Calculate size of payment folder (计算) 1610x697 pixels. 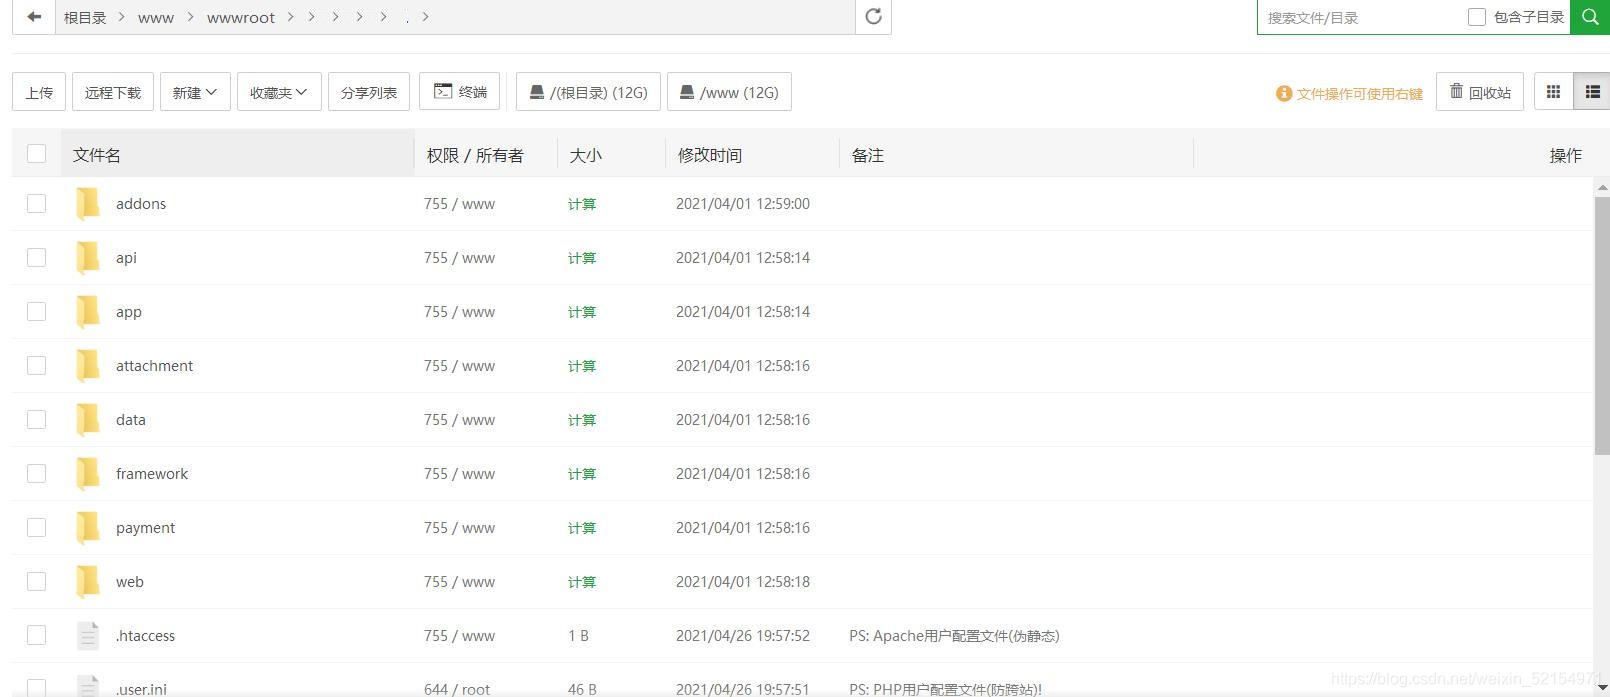[582, 528]
